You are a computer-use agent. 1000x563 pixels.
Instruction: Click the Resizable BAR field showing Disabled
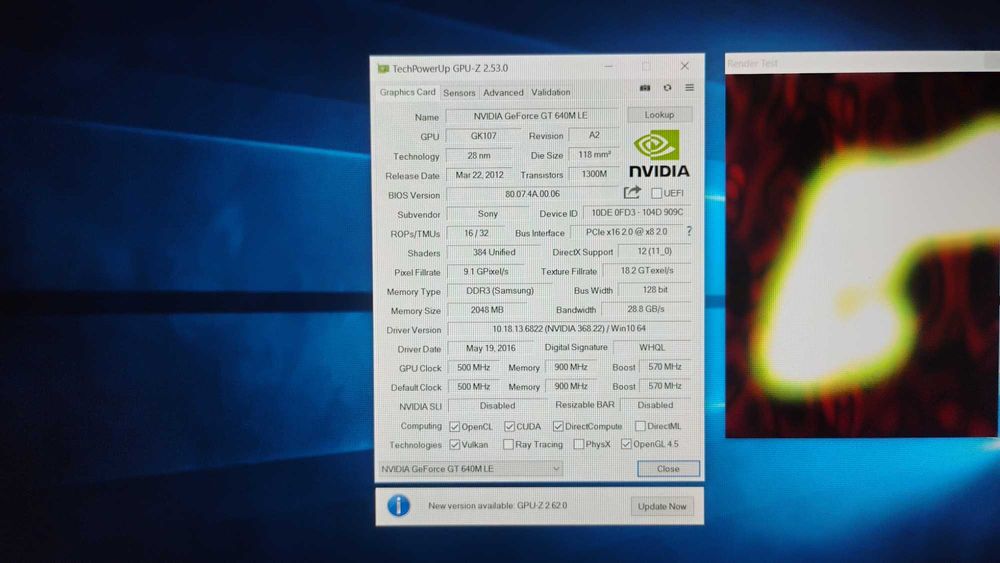(655, 405)
